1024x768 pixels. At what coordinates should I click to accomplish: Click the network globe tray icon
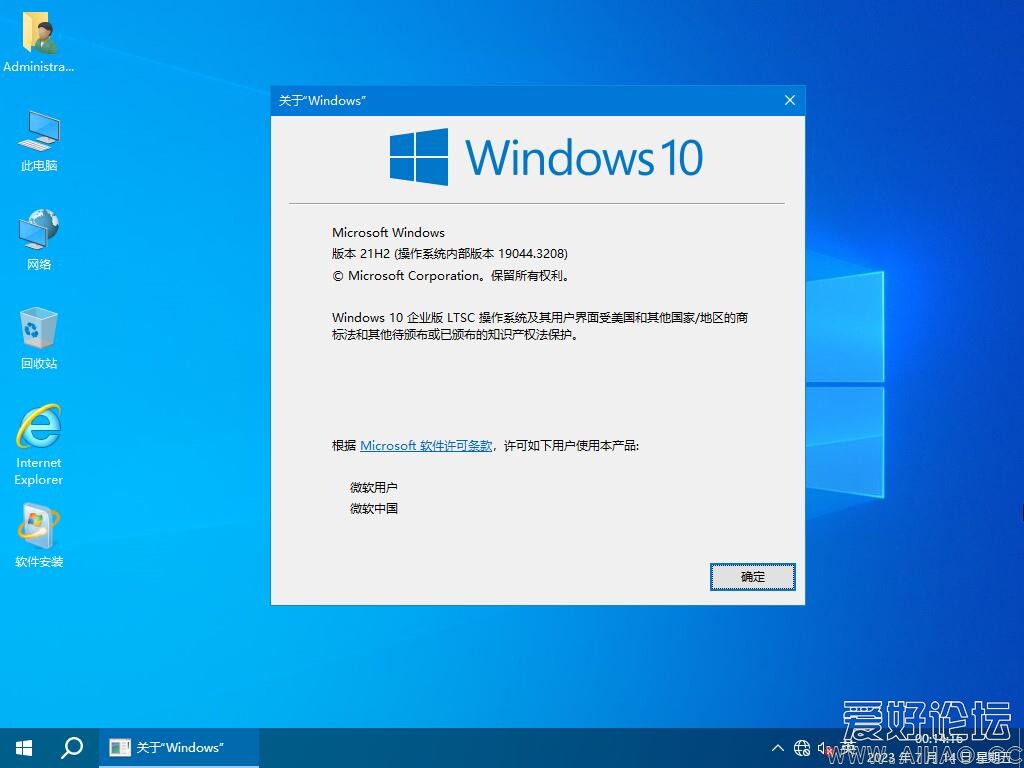coord(802,748)
